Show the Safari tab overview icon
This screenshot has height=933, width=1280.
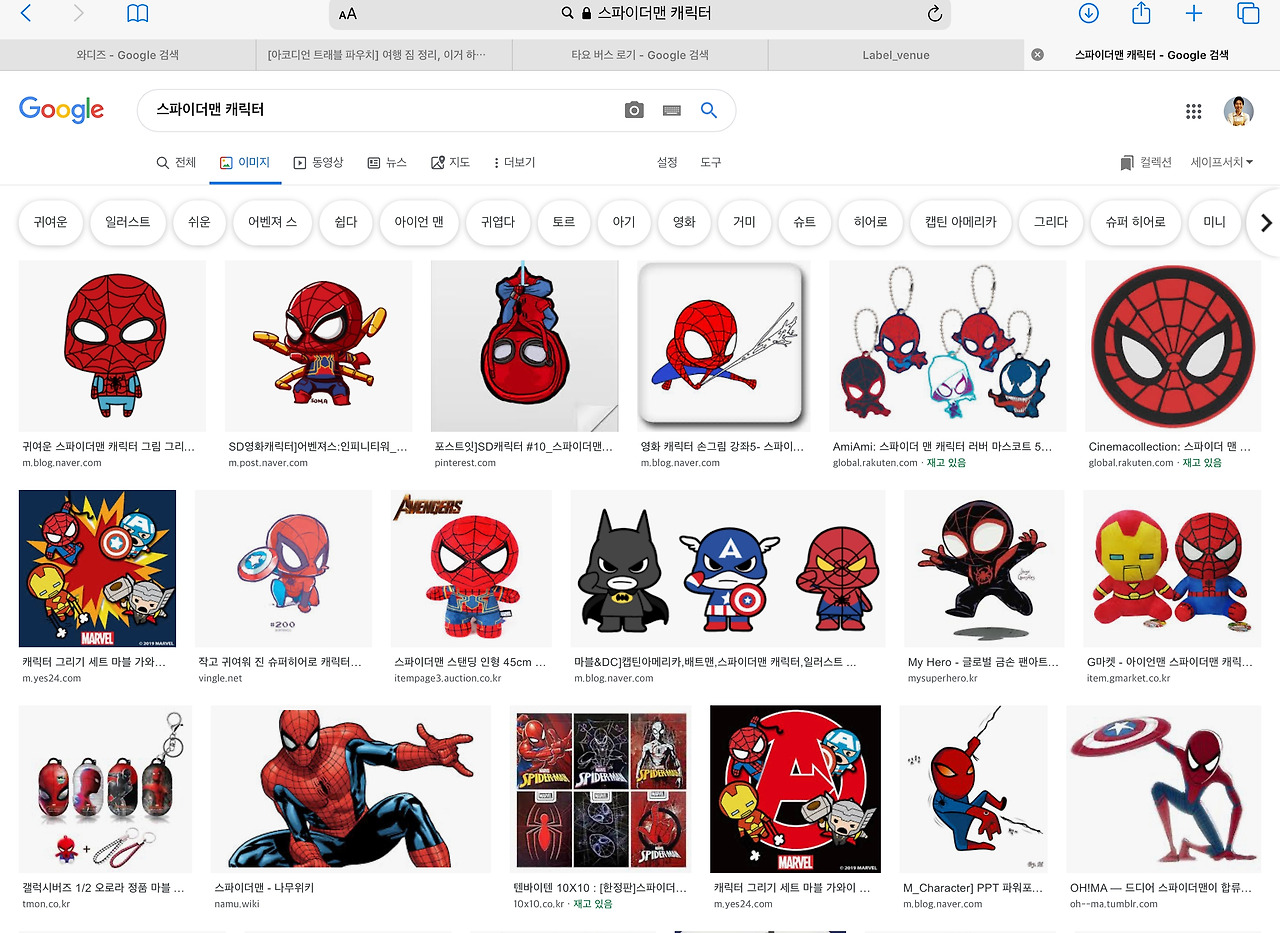1248,13
